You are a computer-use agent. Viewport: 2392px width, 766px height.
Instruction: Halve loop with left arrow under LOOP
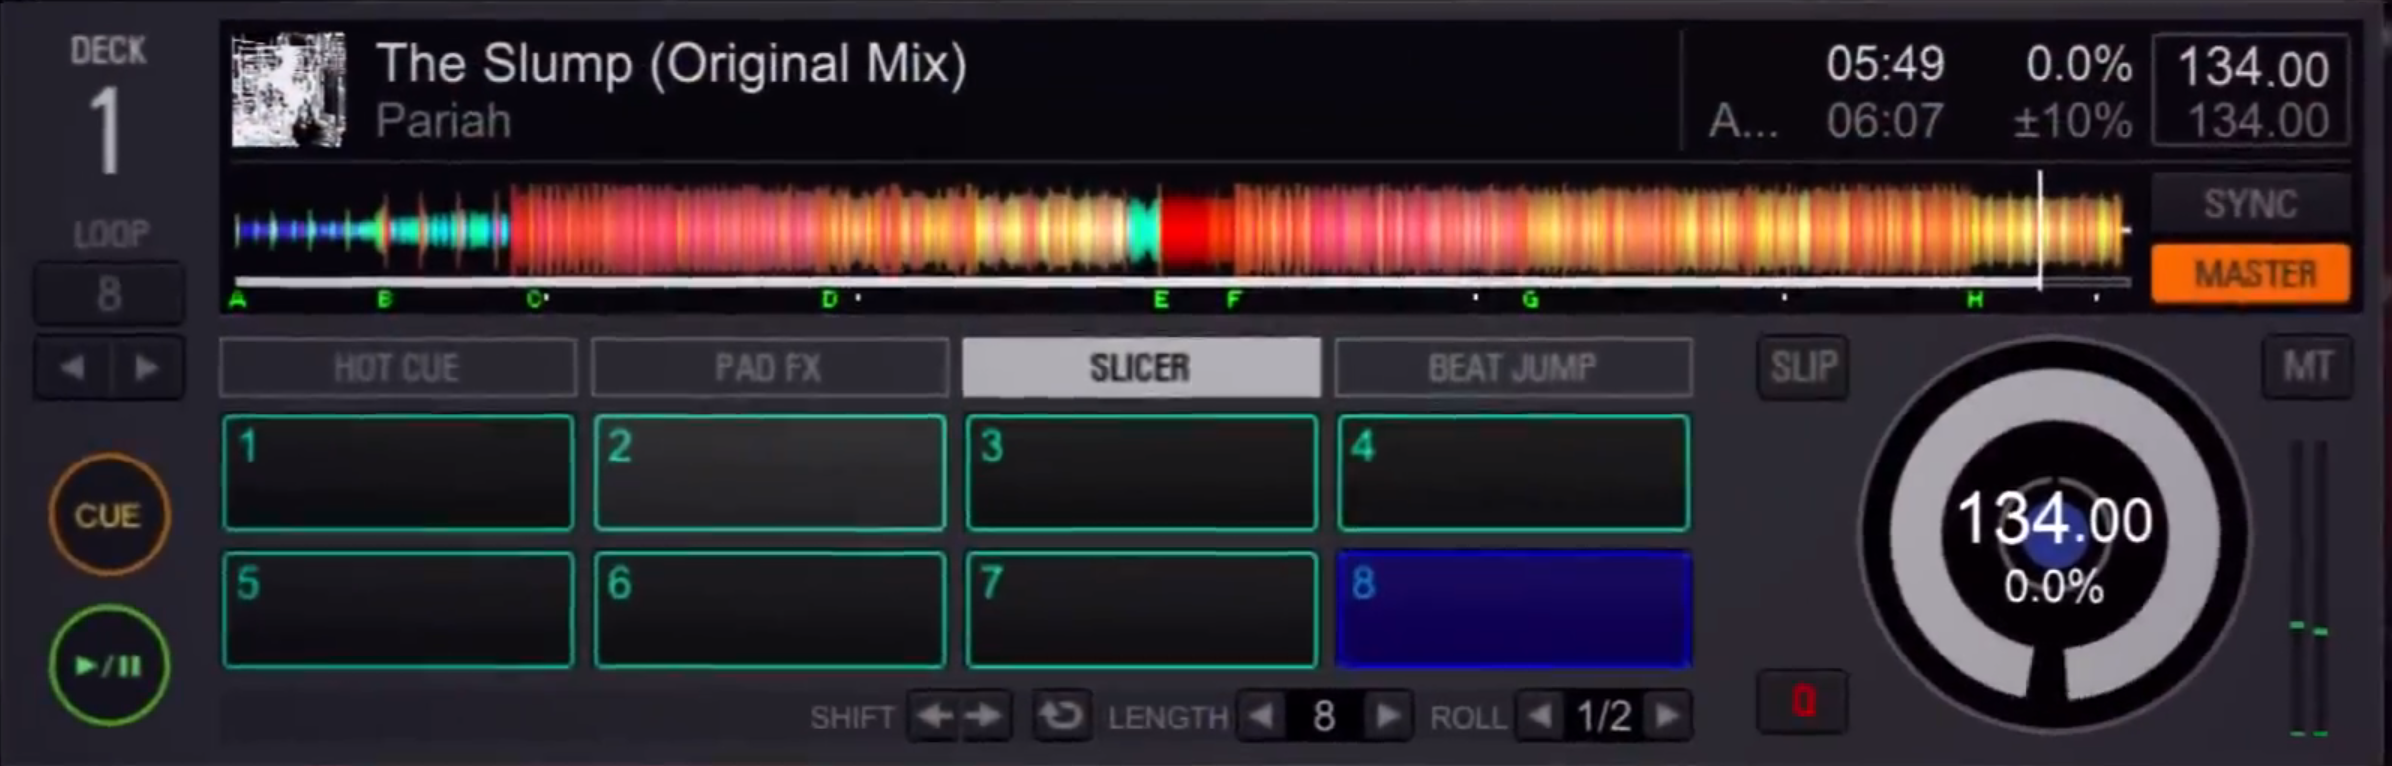(x=72, y=368)
